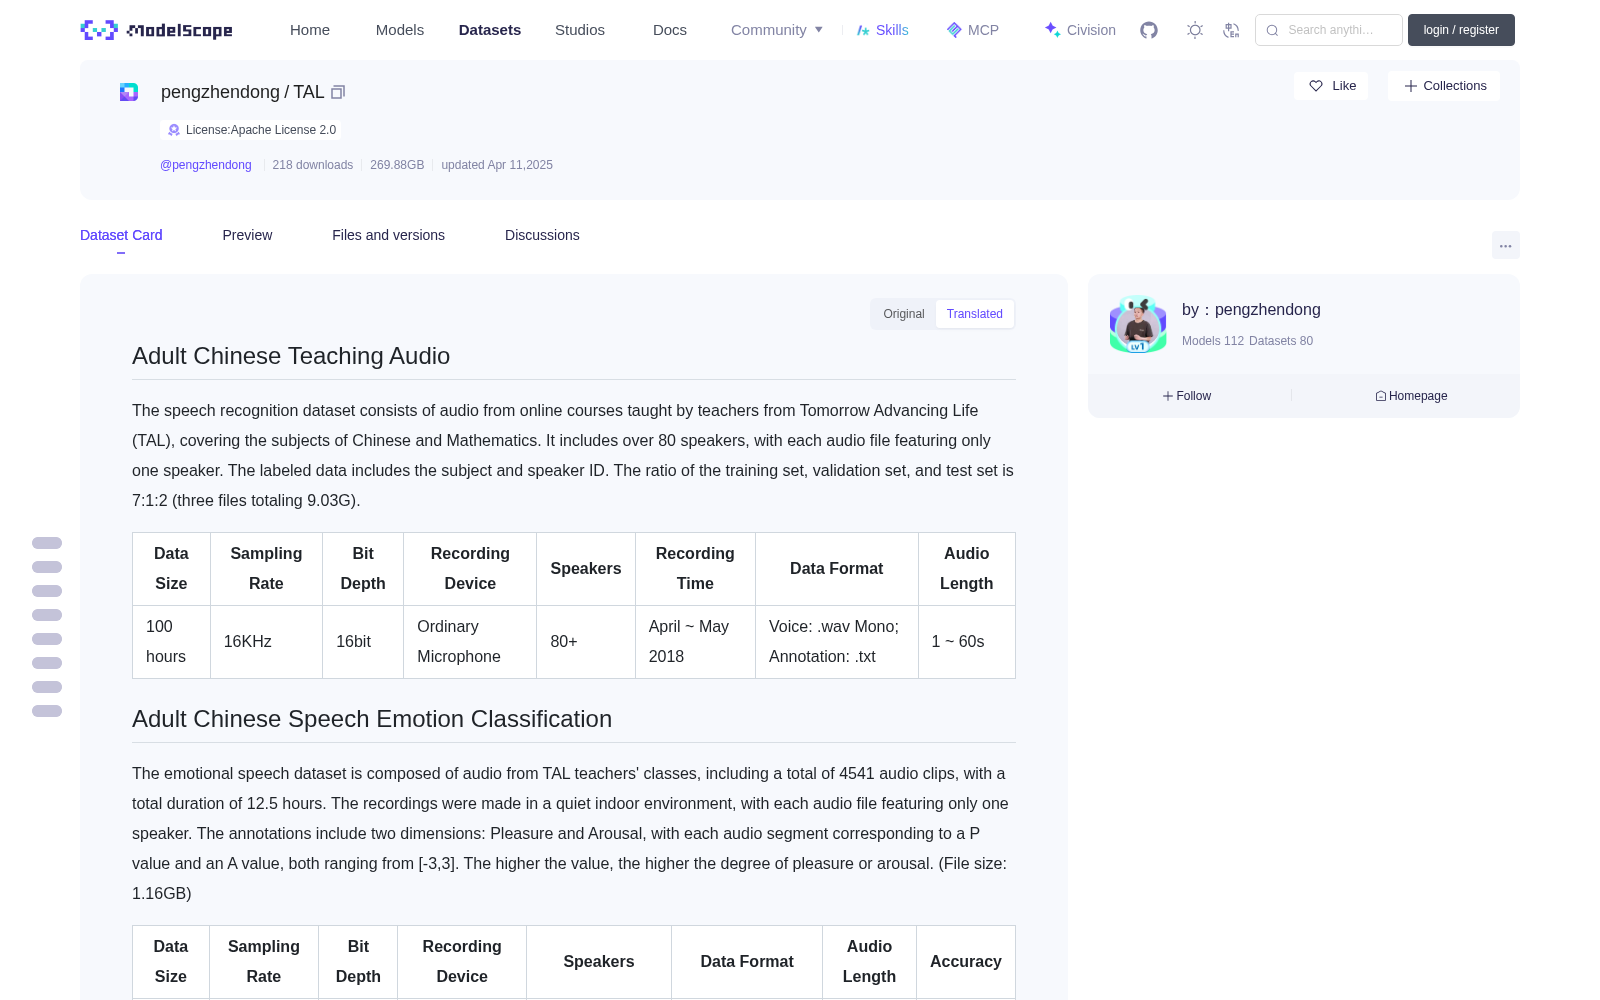Image resolution: width=1600 pixels, height=1000 pixels.
Task: Expand the Community dropdown menu
Action: (x=777, y=30)
